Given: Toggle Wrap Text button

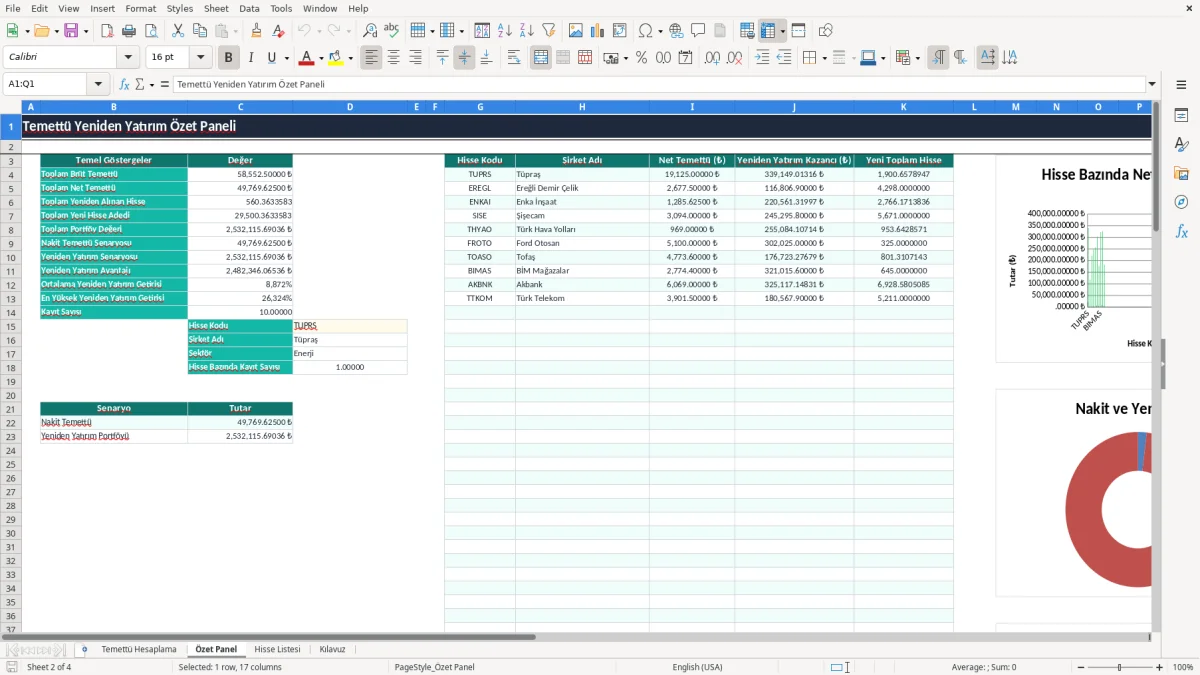Looking at the screenshot, I should click(514, 58).
